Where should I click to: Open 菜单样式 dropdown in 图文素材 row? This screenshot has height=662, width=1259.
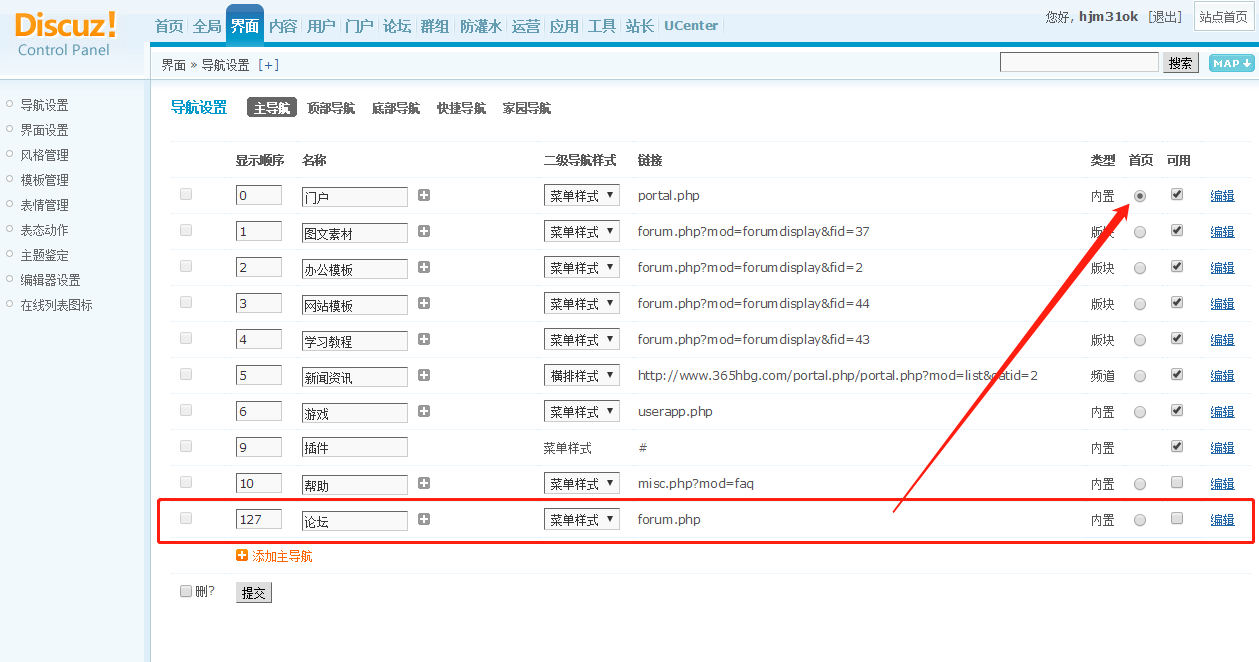pyautogui.click(x=582, y=231)
